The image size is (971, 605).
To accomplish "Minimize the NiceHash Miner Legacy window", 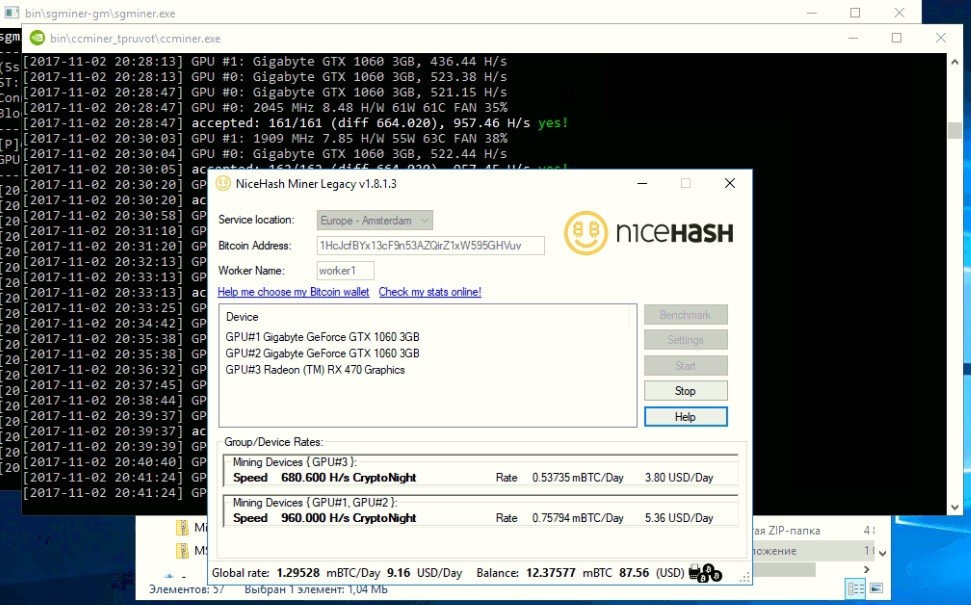I will [x=642, y=183].
